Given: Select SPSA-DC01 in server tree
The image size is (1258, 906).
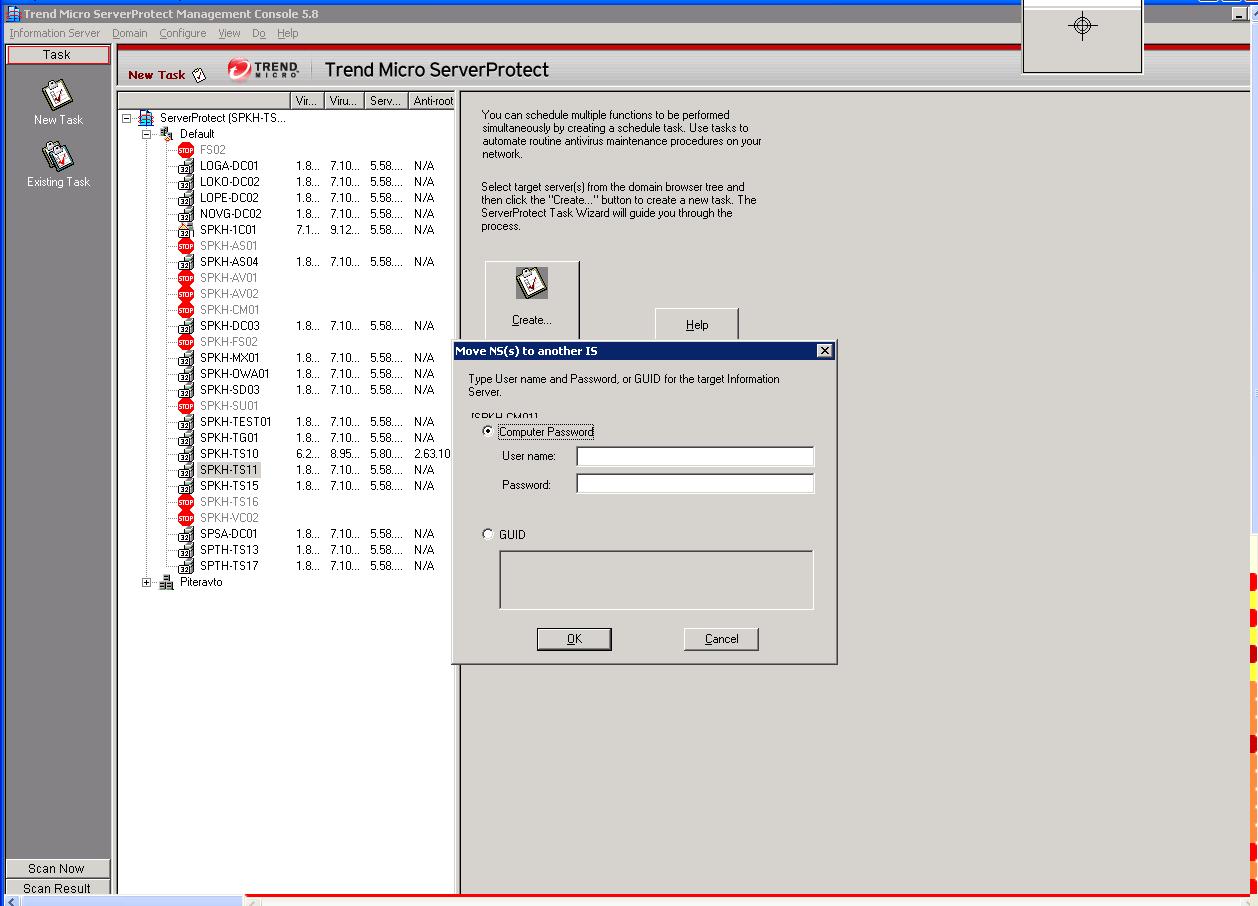Looking at the screenshot, I should [228, 534].
